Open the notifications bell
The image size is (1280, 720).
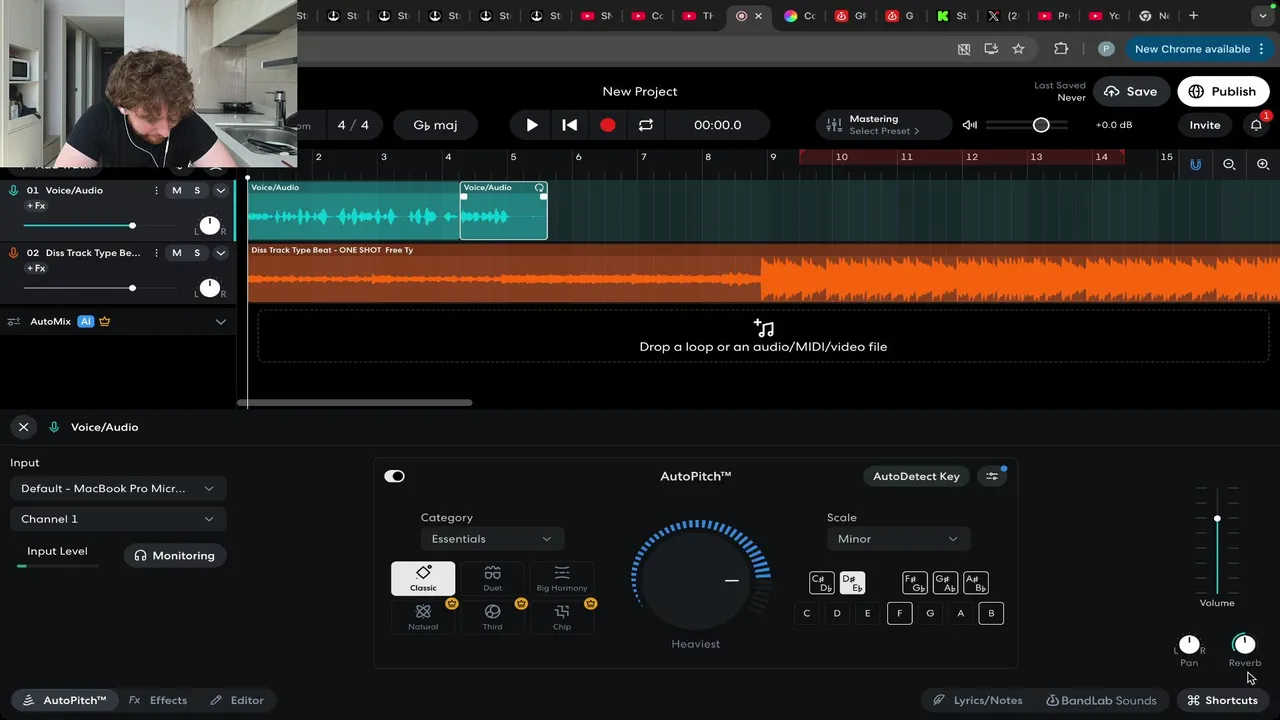coord(1256,125)
